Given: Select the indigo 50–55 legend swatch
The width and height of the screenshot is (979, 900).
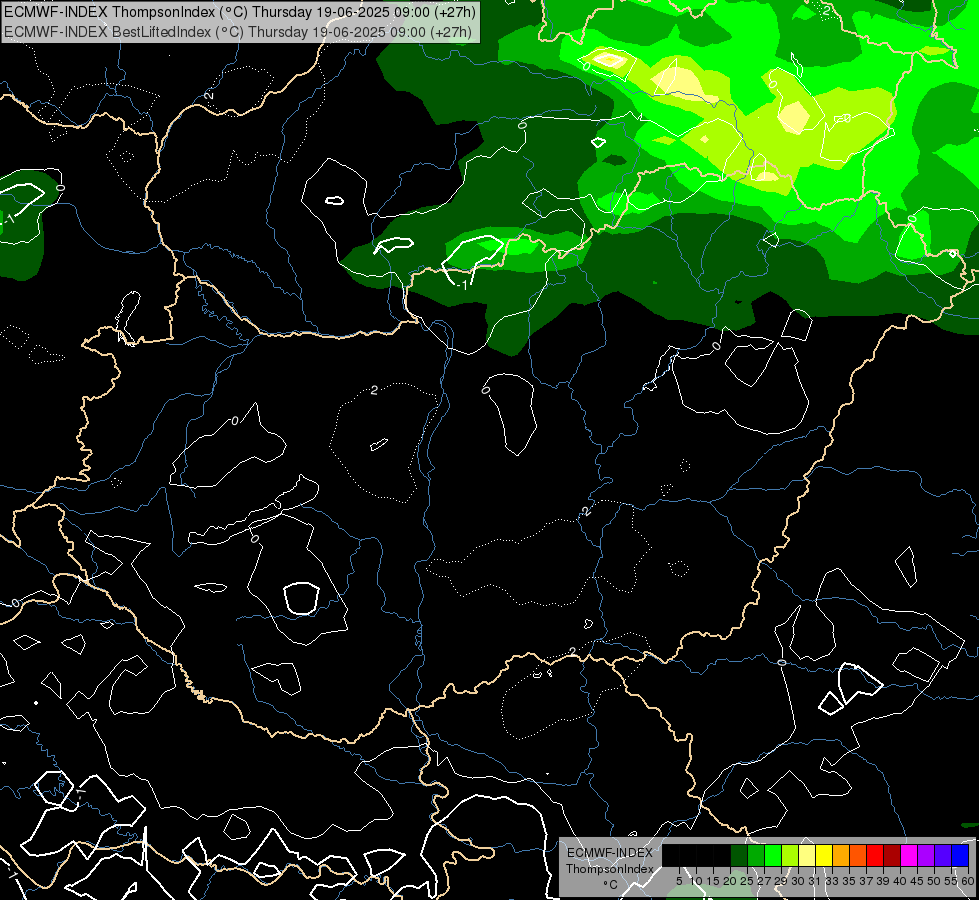Looking at the screenshot, I should pos(943,855).
